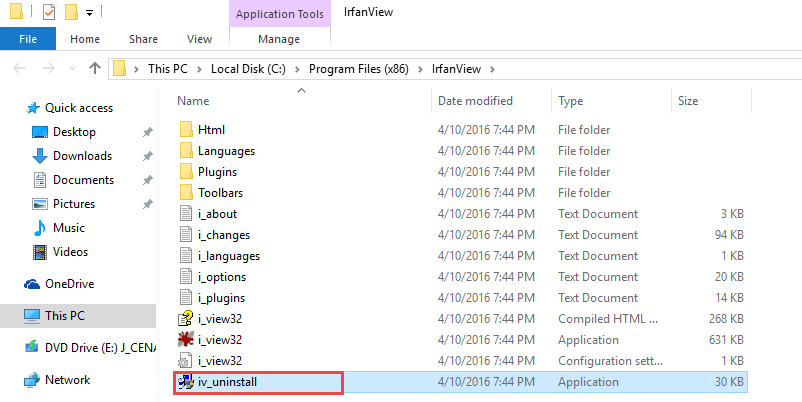Open Desktop in the navigation pane
The height and width of the screenshot is (402, 802).
tap(74, 132)
